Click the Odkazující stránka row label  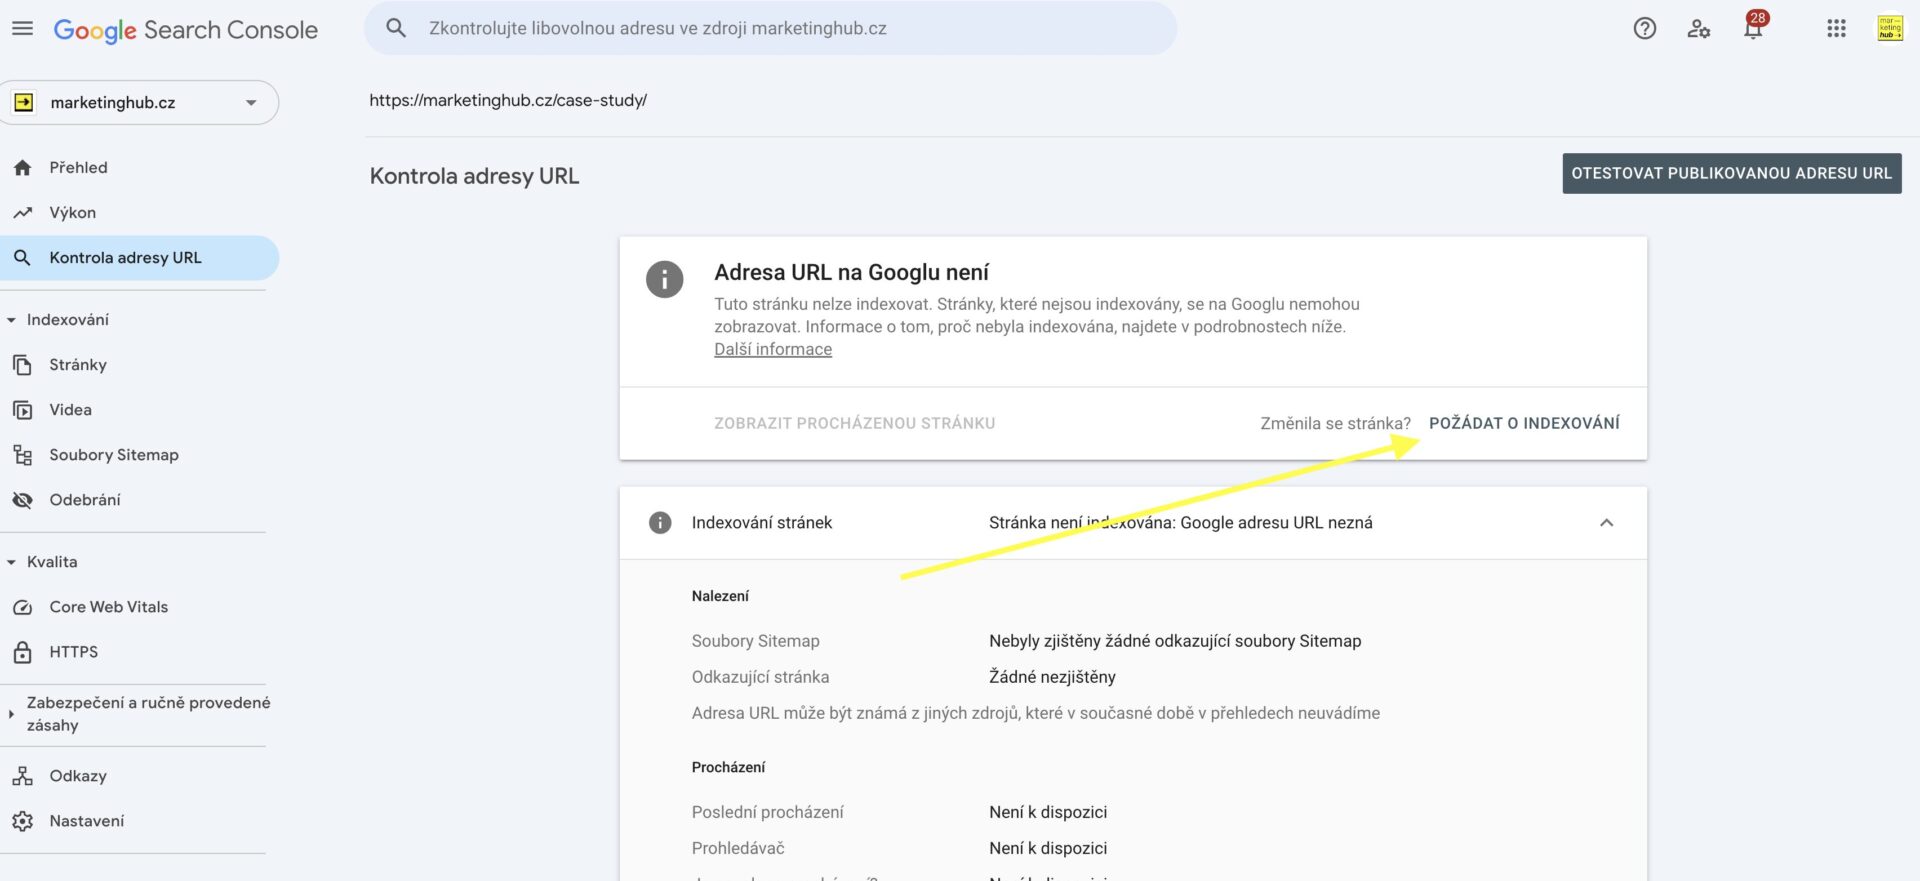pos(760,677)
